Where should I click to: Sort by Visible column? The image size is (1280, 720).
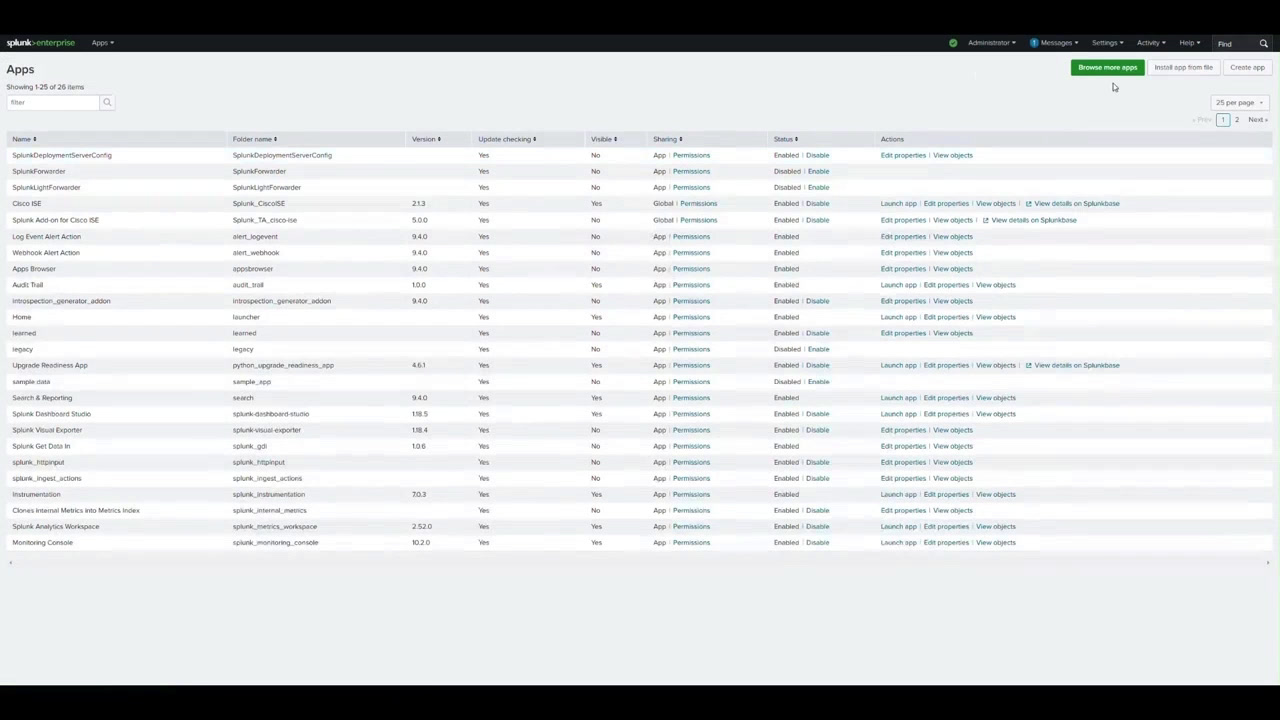point(604,139)
